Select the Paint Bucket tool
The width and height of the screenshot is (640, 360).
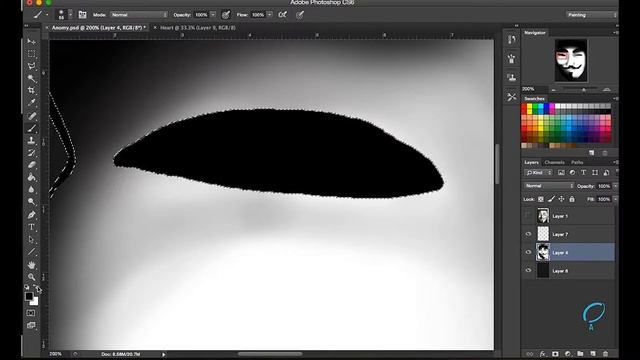(31, 178)
